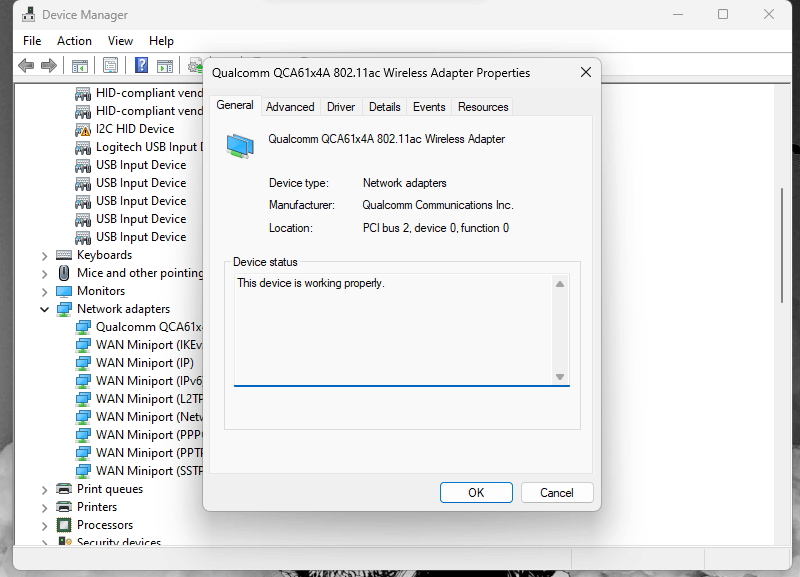Select the WAN Miniport (Netw entry
Image resolution: width=800 pixels, height=577 pixels.
(149, 417)
